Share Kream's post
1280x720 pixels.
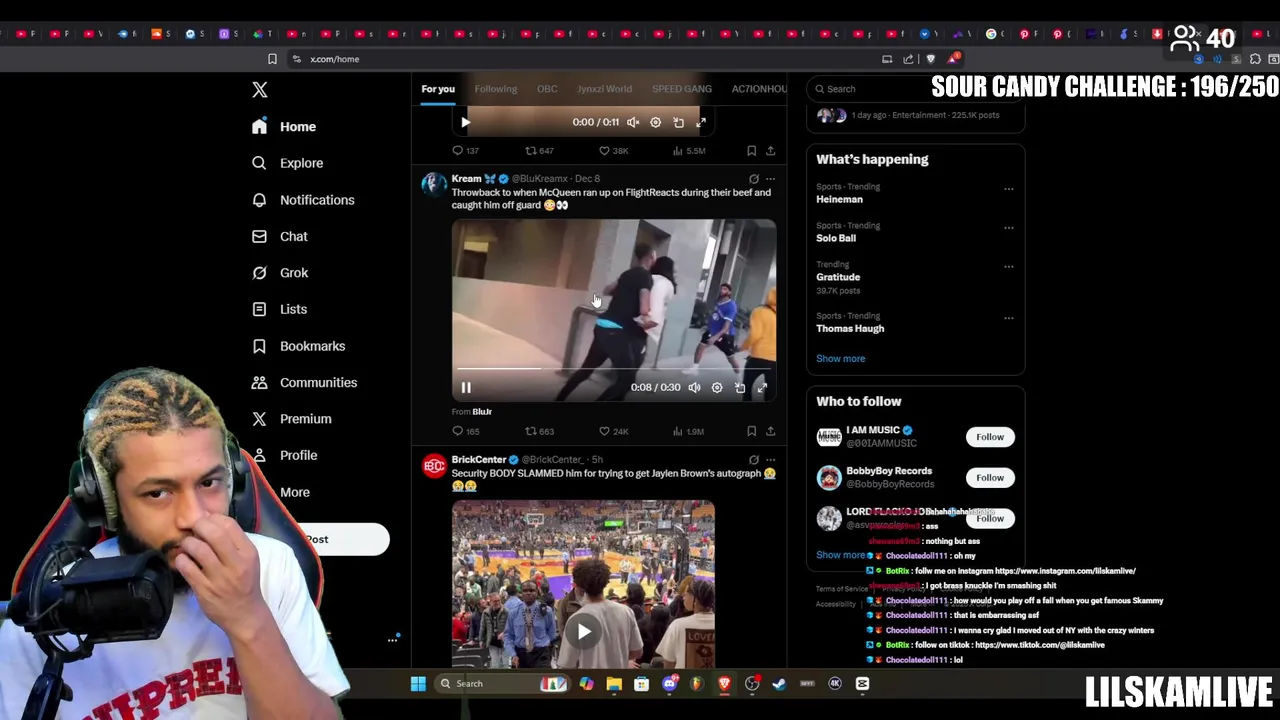click(770, 432)
